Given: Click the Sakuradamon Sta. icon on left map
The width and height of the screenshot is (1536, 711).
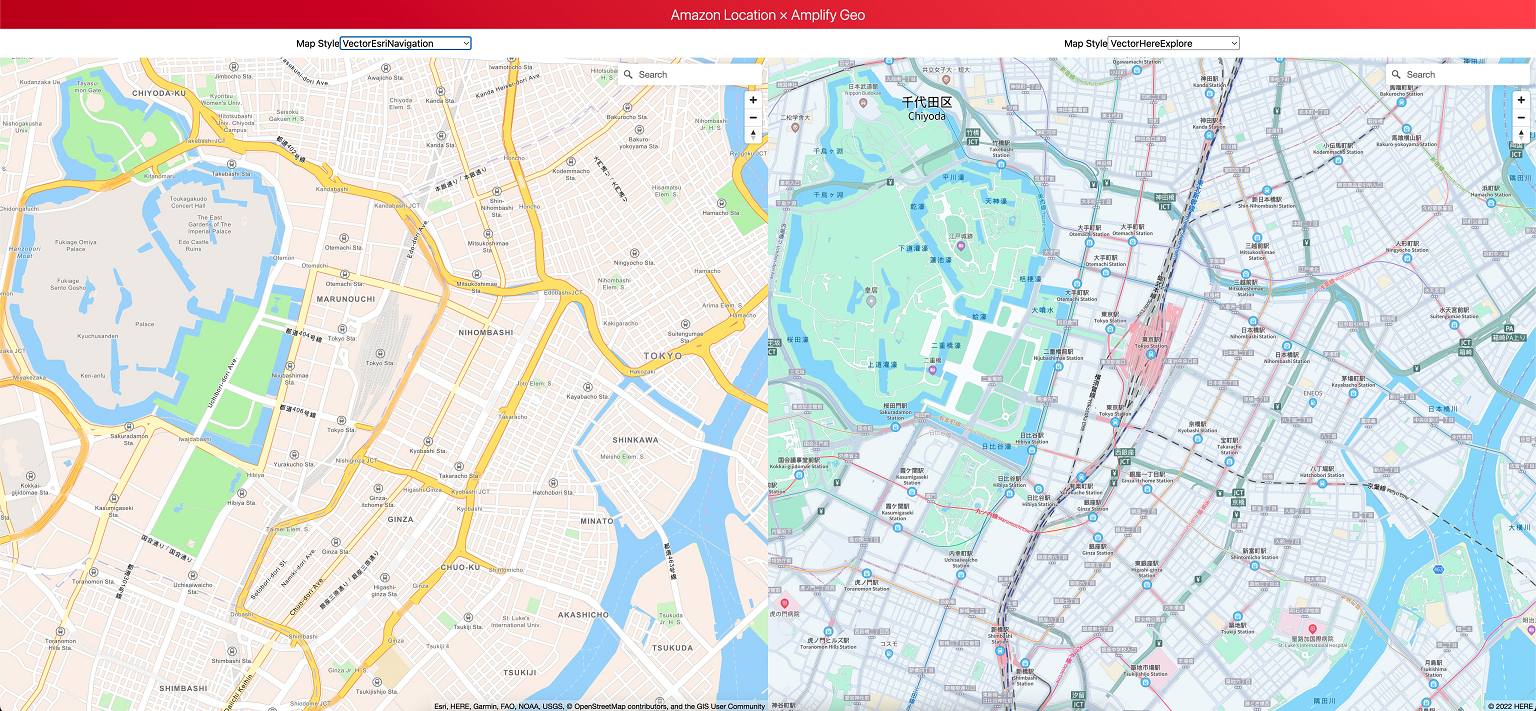Looking at the screenshot, I should tap(129, 426).
